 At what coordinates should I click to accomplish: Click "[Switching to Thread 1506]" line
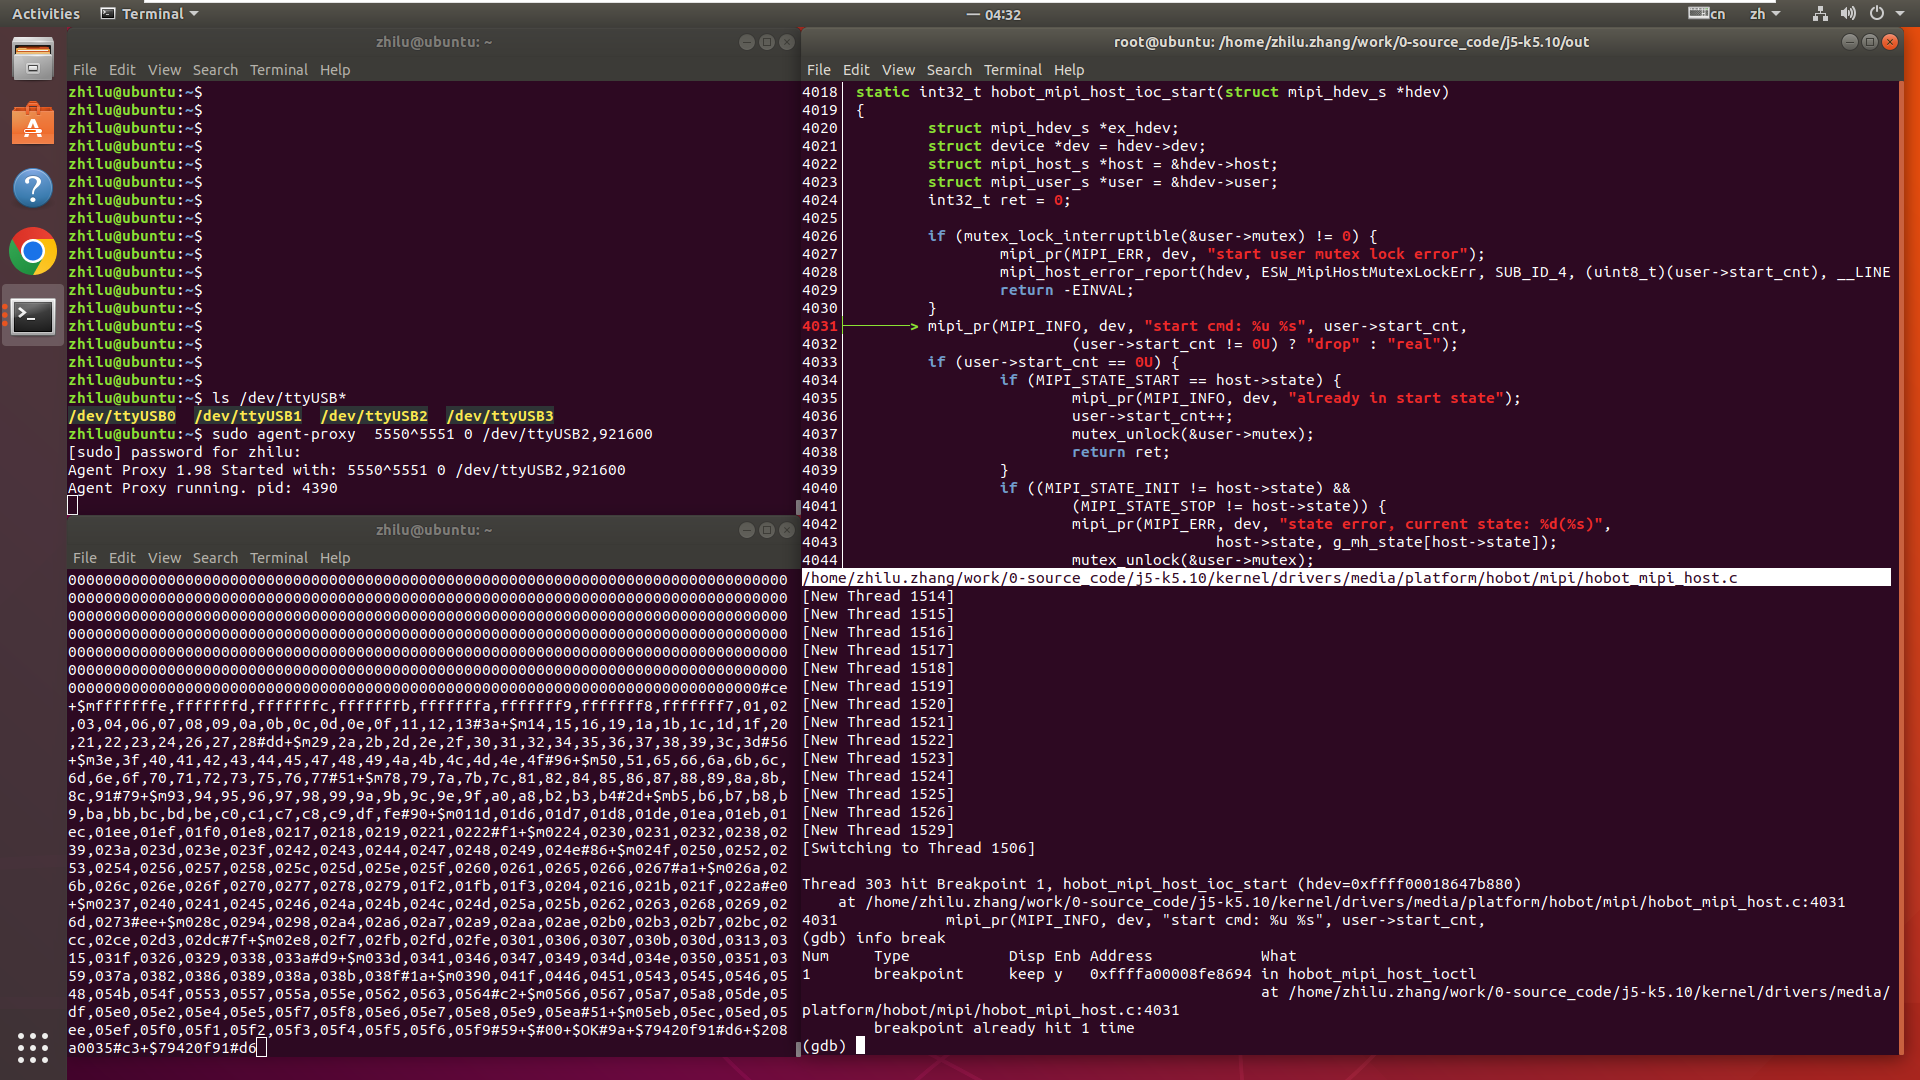pyautogui.click(x=919, y=848)
